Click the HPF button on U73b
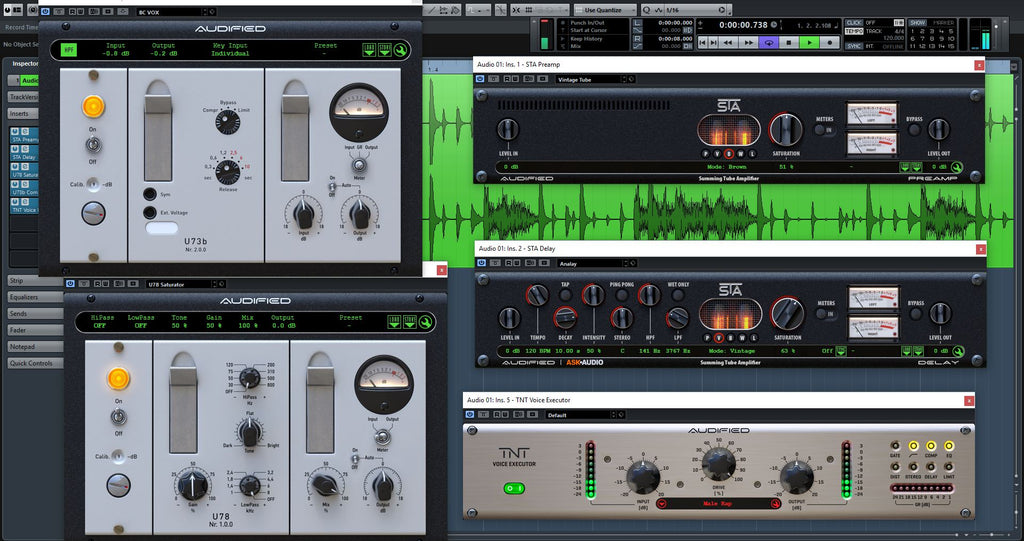 coord(69,49)
